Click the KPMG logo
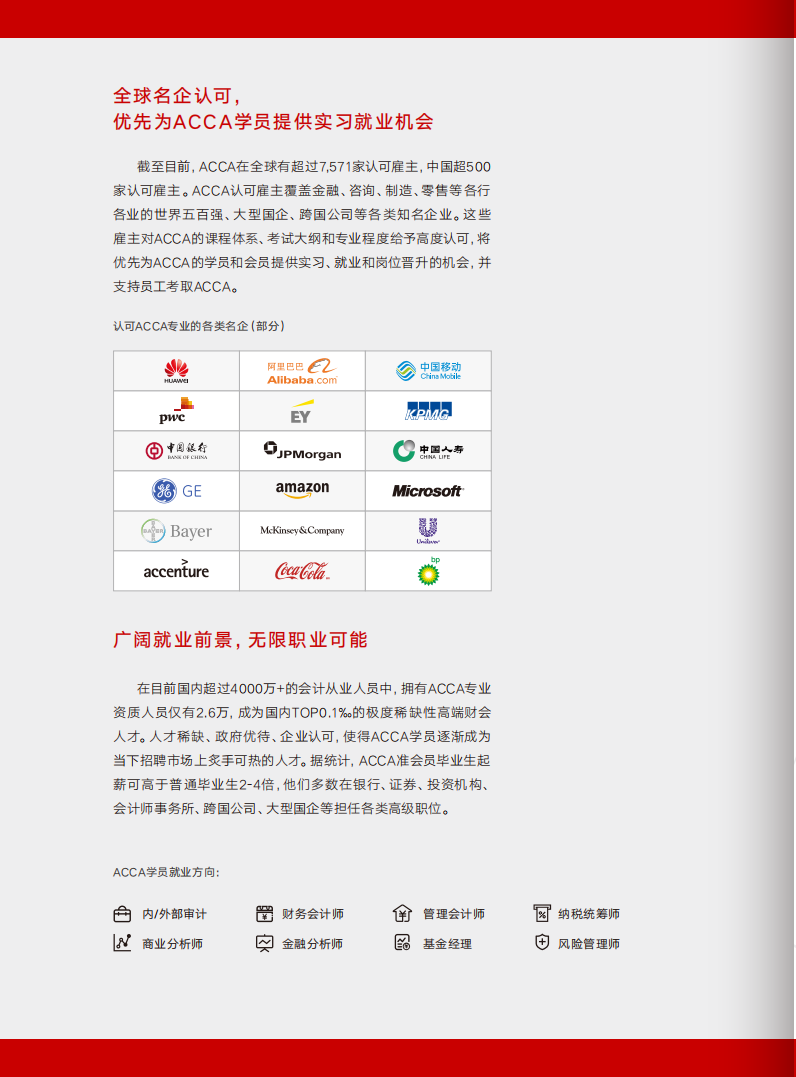 pos(428,411)
